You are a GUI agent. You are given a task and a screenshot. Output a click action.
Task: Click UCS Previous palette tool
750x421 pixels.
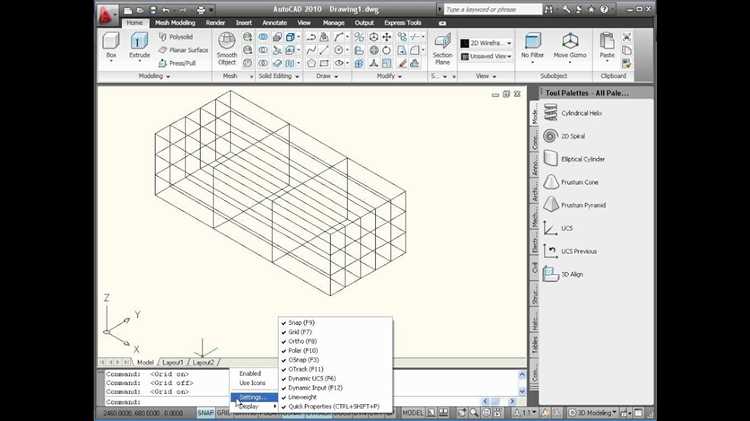click(x=570, y=251)
